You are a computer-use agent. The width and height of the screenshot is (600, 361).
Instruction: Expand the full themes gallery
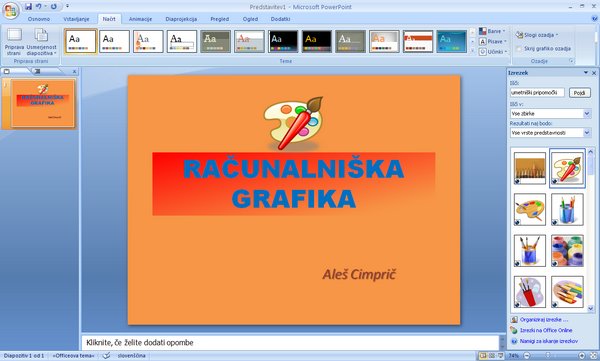[472, 51]
